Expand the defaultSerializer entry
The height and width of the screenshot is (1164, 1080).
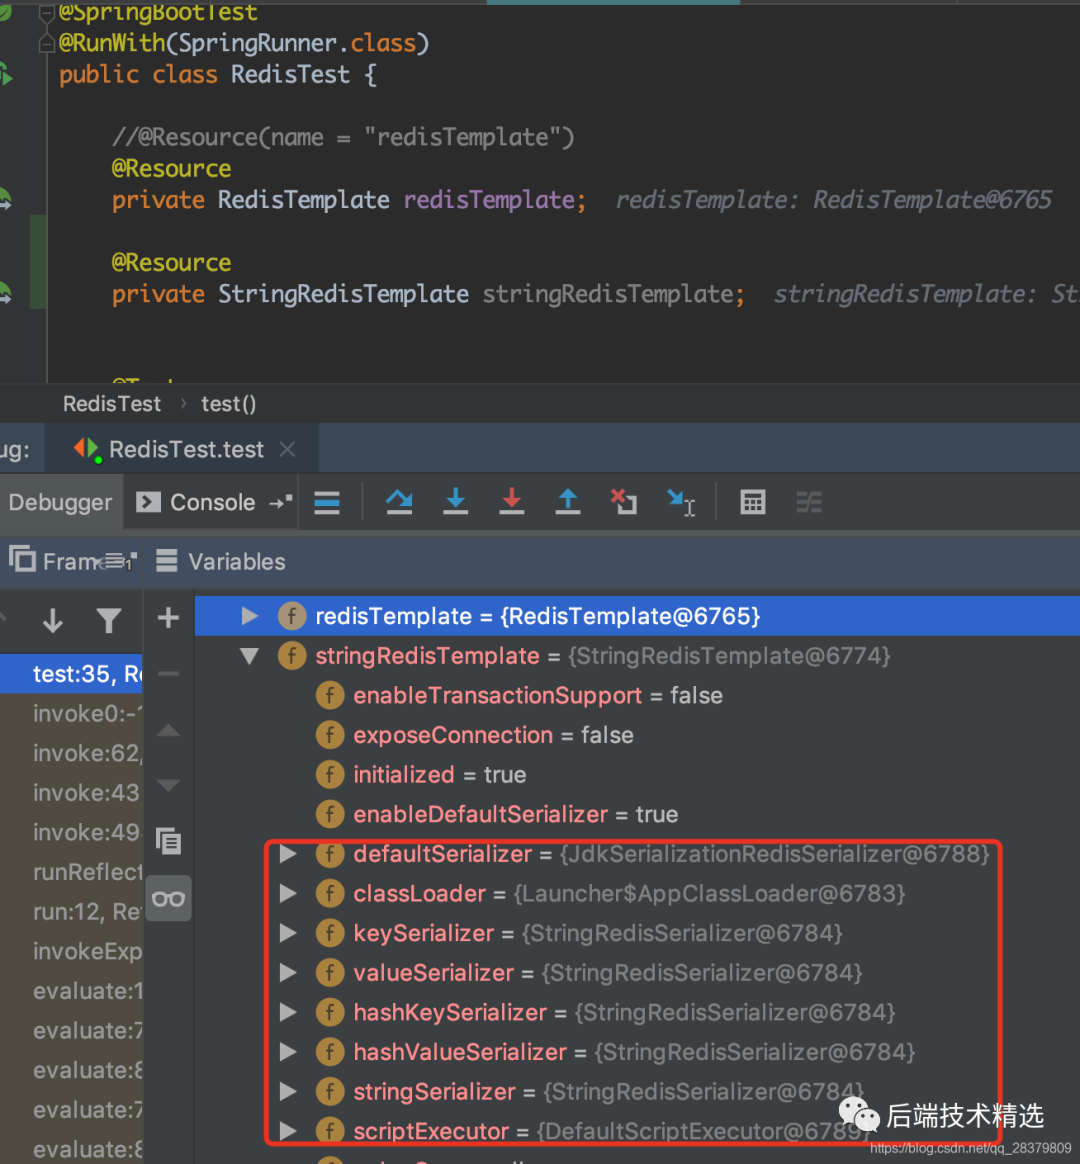287,853
